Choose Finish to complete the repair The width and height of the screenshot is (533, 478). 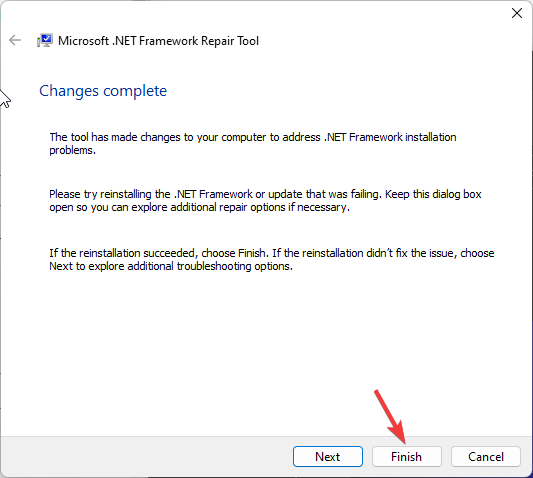407,456
